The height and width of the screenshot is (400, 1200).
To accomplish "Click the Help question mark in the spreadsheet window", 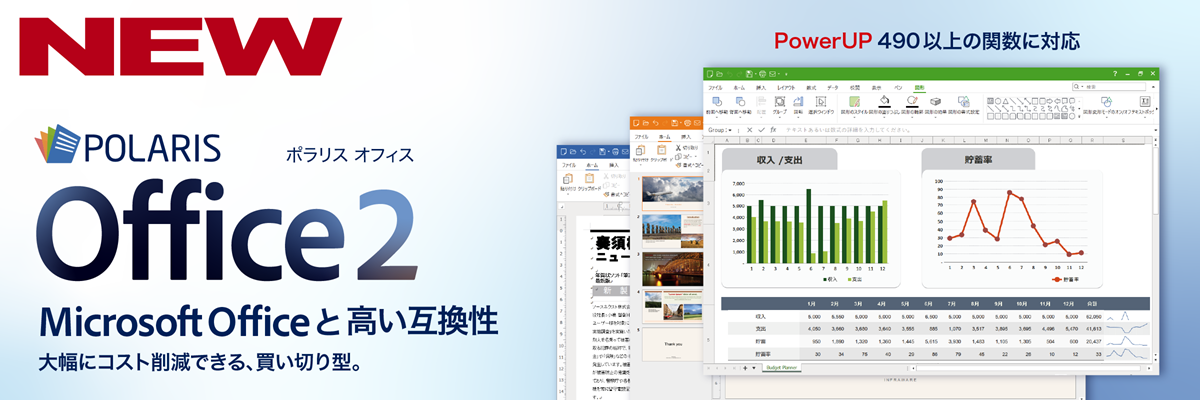I will point(1115,74).
